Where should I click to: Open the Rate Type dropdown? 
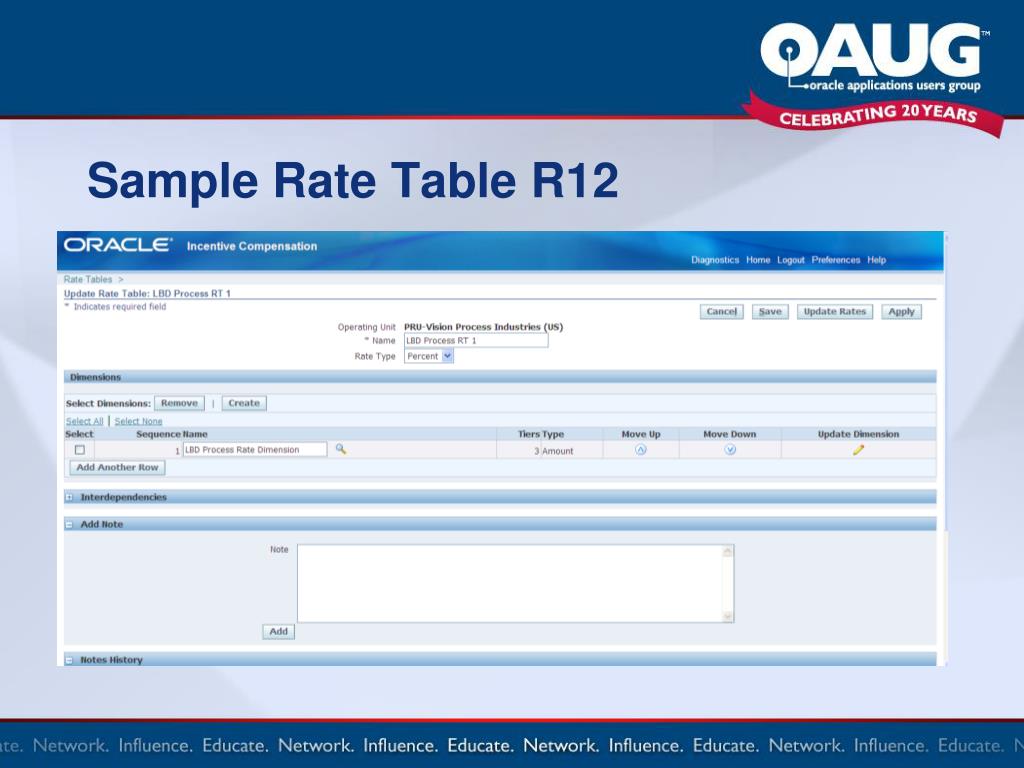[x=429, y=357]
